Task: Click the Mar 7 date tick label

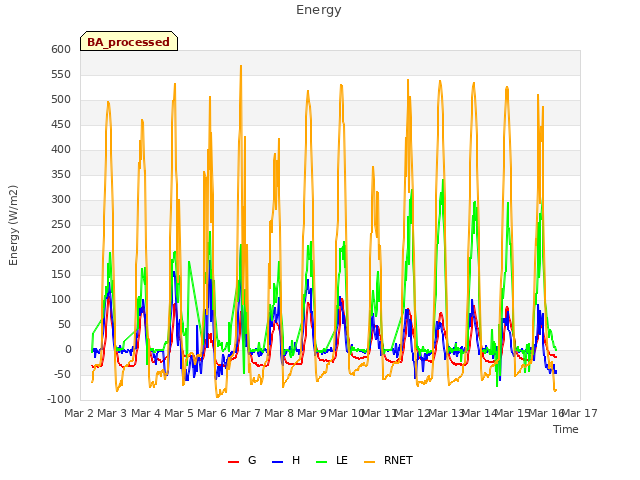Action: pos(246,413)
